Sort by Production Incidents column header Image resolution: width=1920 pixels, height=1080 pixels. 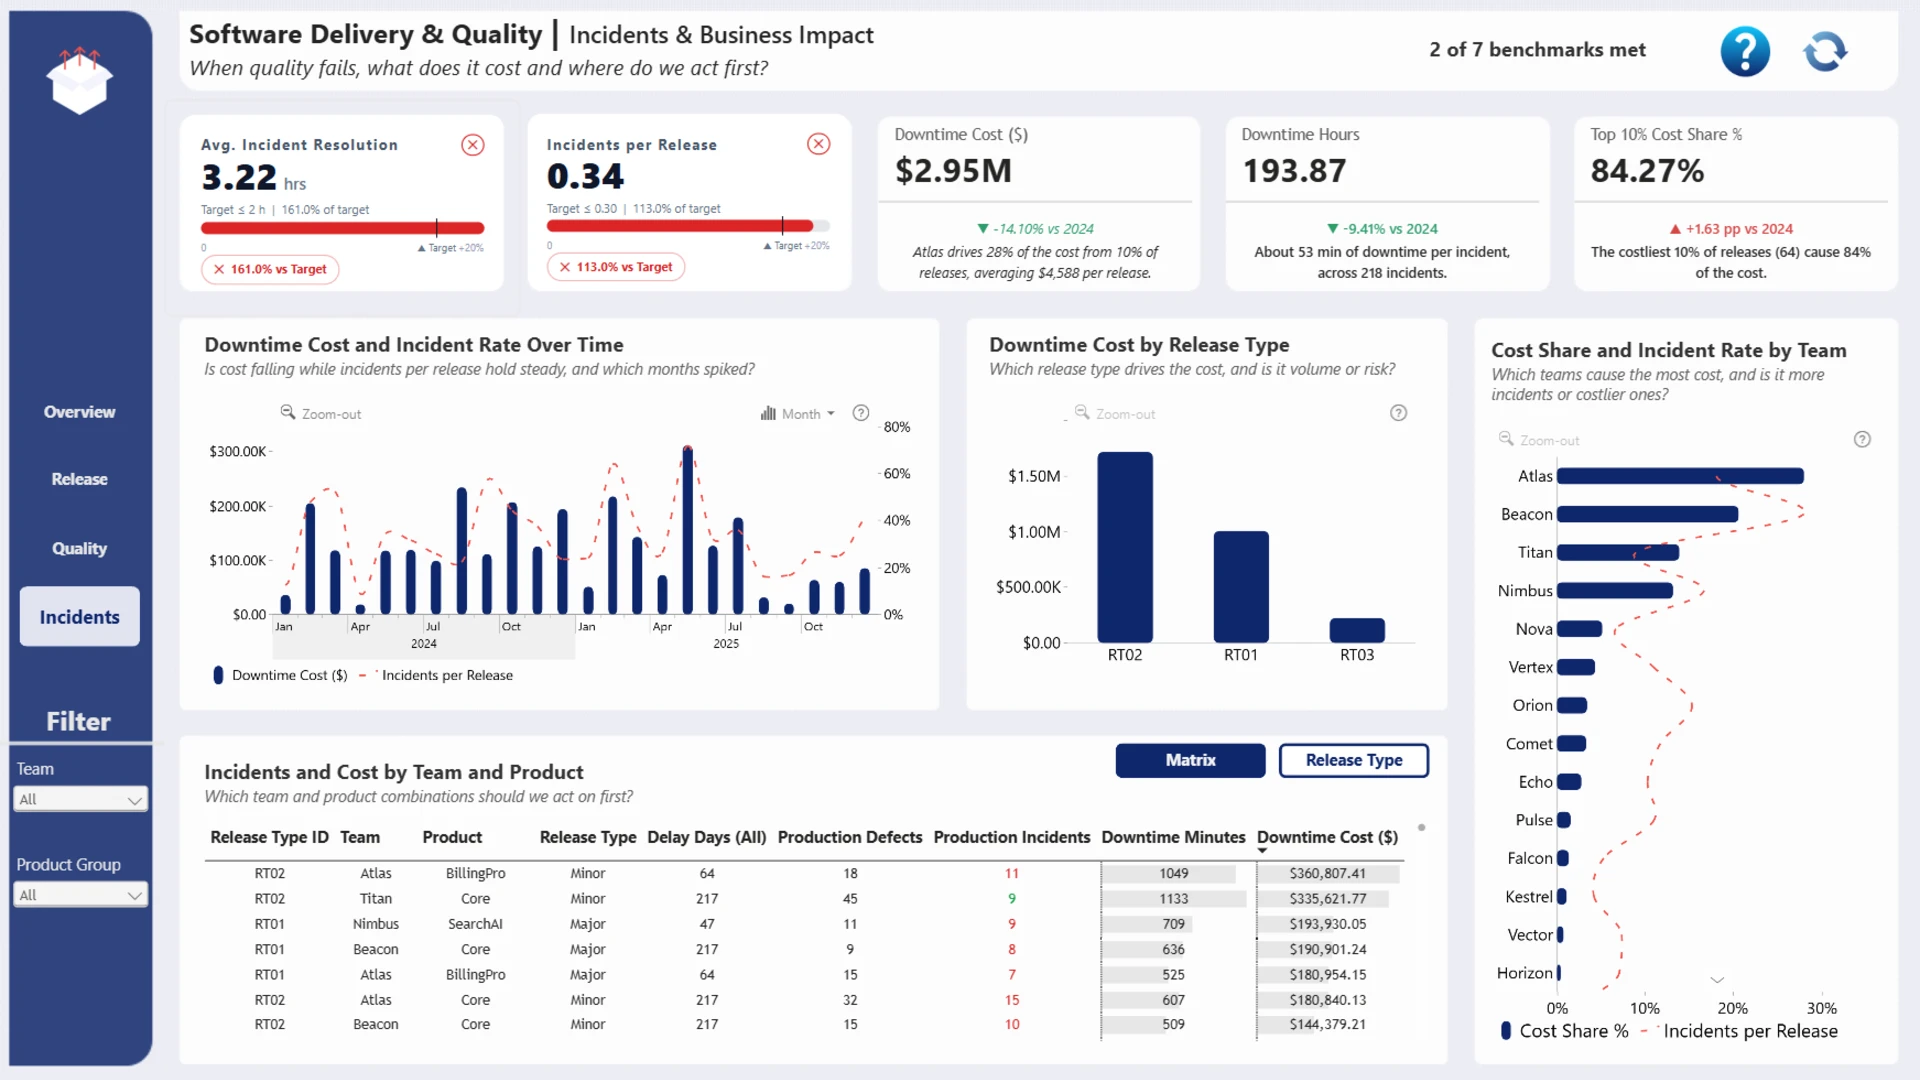click(1011, 837)
